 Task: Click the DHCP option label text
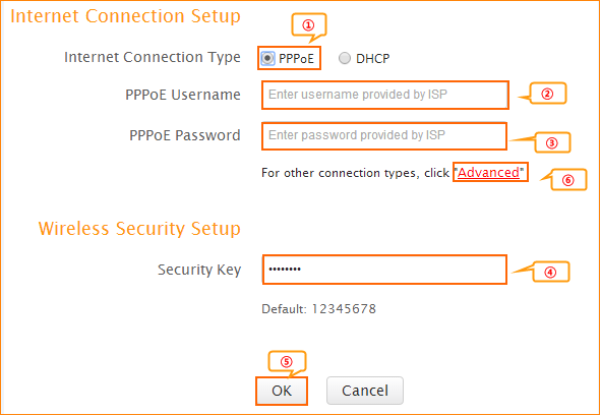372,58
